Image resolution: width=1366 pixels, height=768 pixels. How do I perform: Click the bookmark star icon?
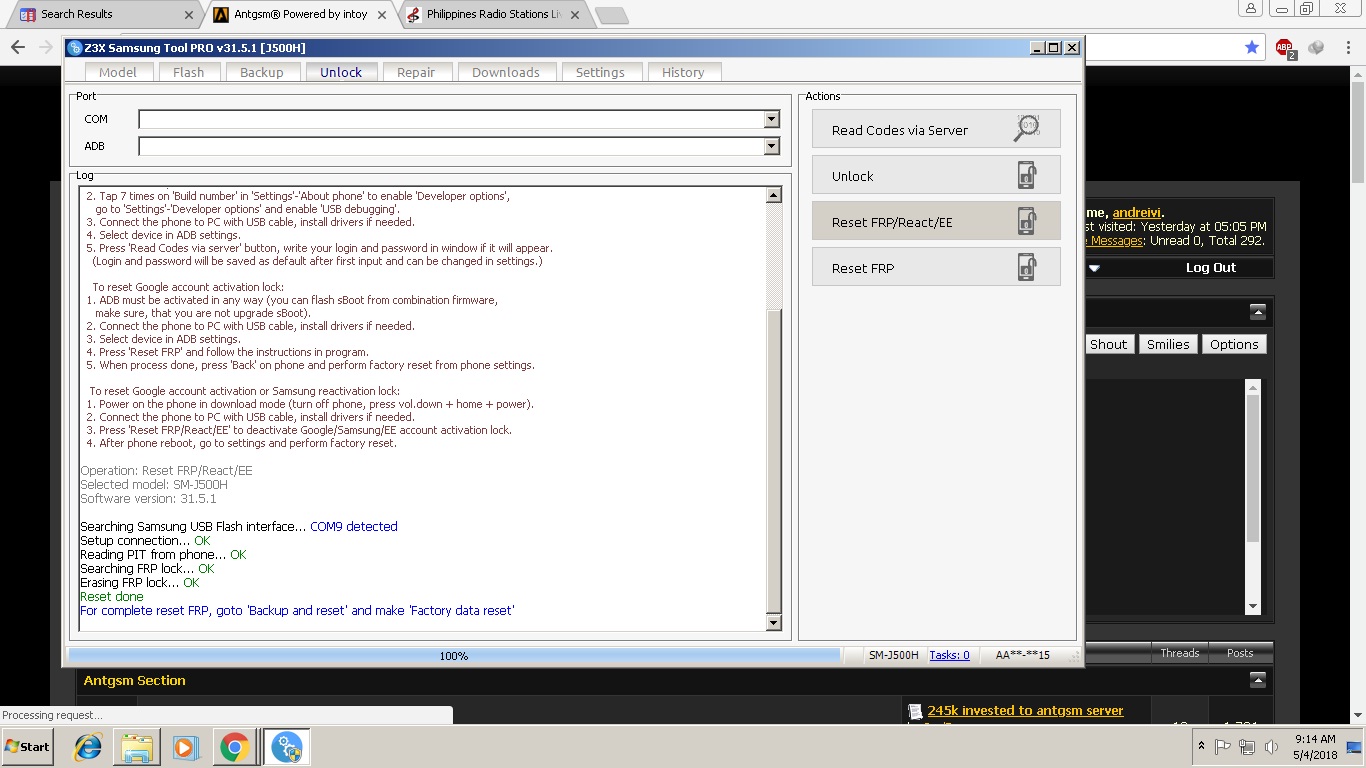pos(1252,47)
